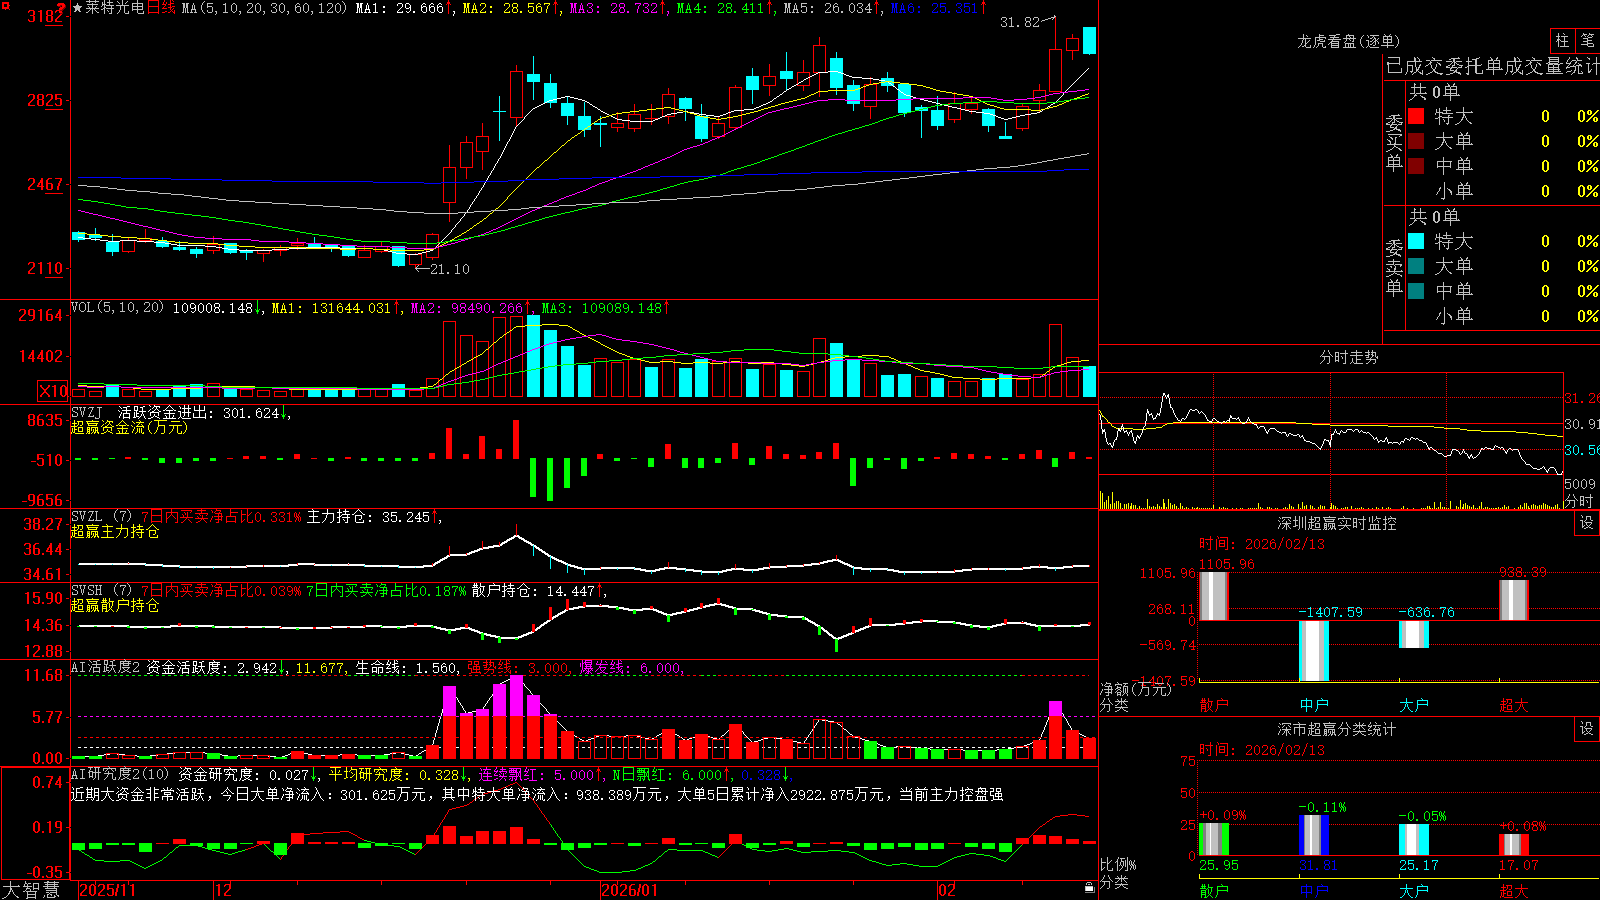Click the teal 大单 sell-order swatch
This screenshot has width=1600, height=900.
pyautogui.click(x=1416, y=266)
